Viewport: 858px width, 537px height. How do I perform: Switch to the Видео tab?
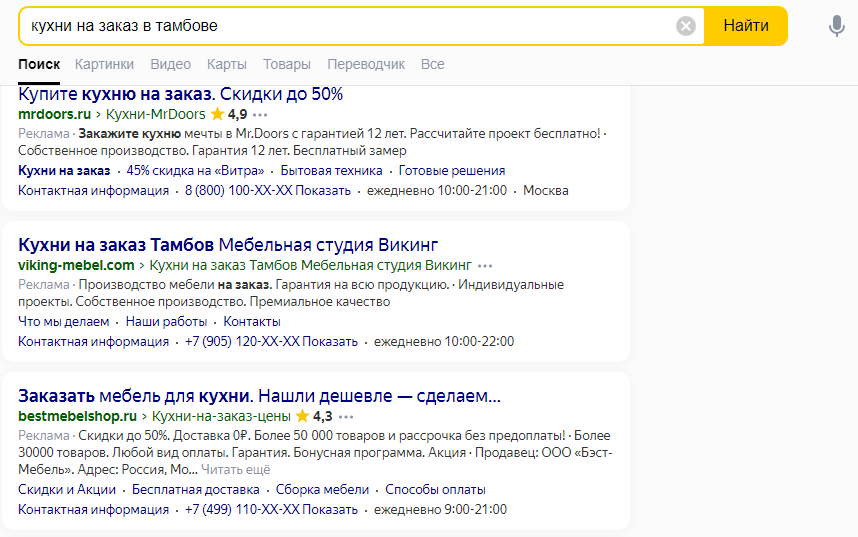click(x=171, y=64)
